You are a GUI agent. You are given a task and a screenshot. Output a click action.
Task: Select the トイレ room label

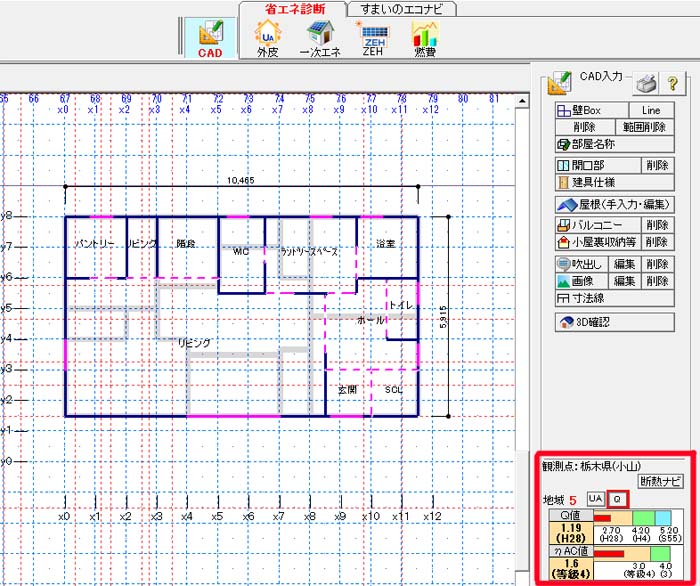401,305
